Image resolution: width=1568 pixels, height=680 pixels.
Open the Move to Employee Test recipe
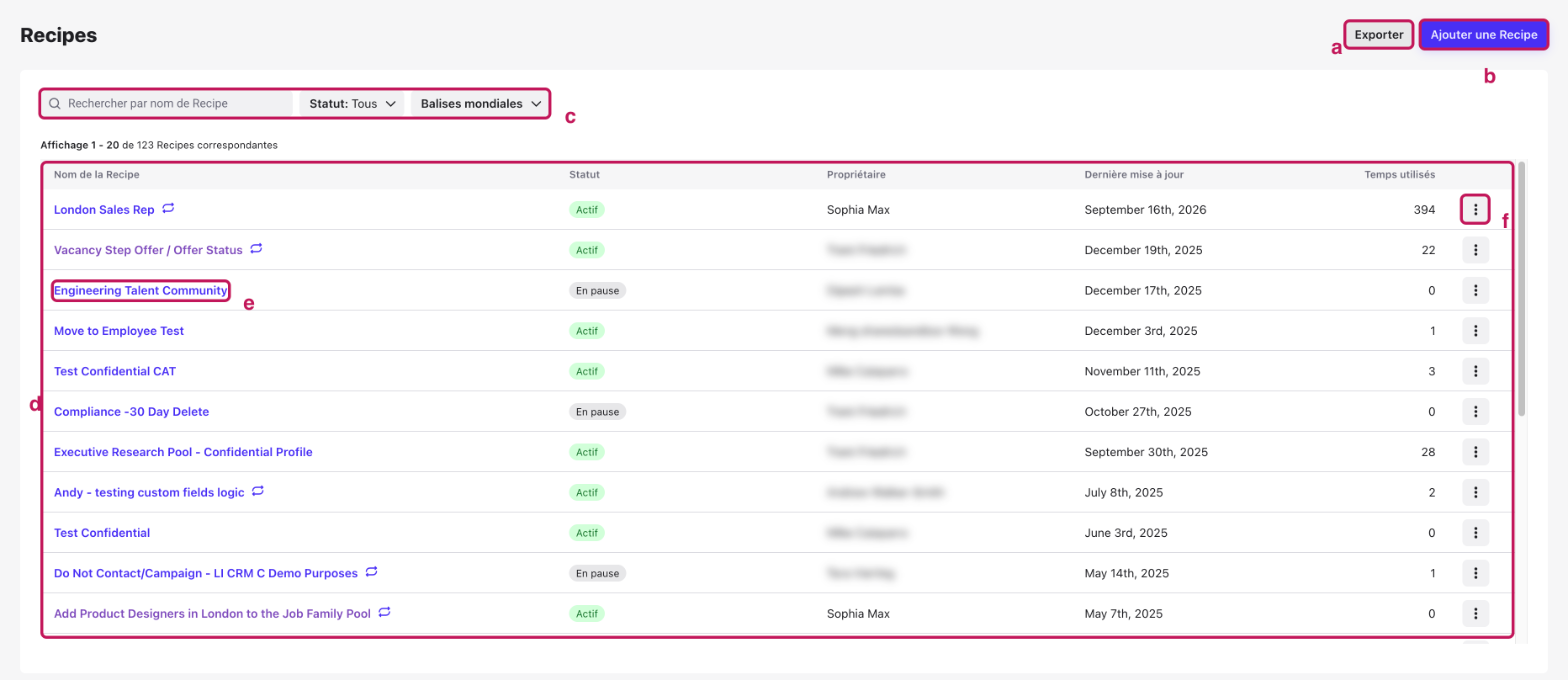click(x=119, y=331)
